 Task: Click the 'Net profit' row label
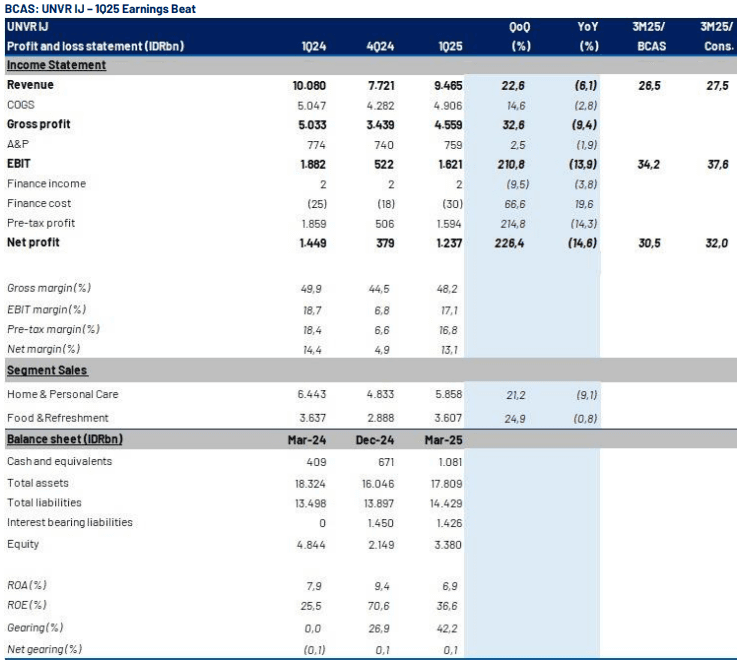(x=33, y=242)
